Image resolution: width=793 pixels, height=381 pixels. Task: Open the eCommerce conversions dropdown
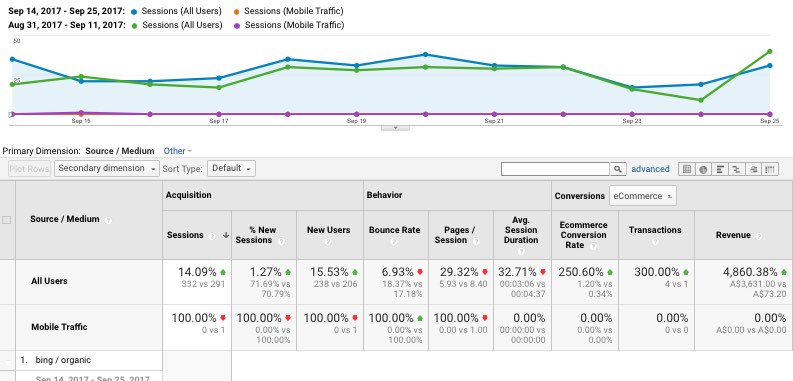pos(642,196)
